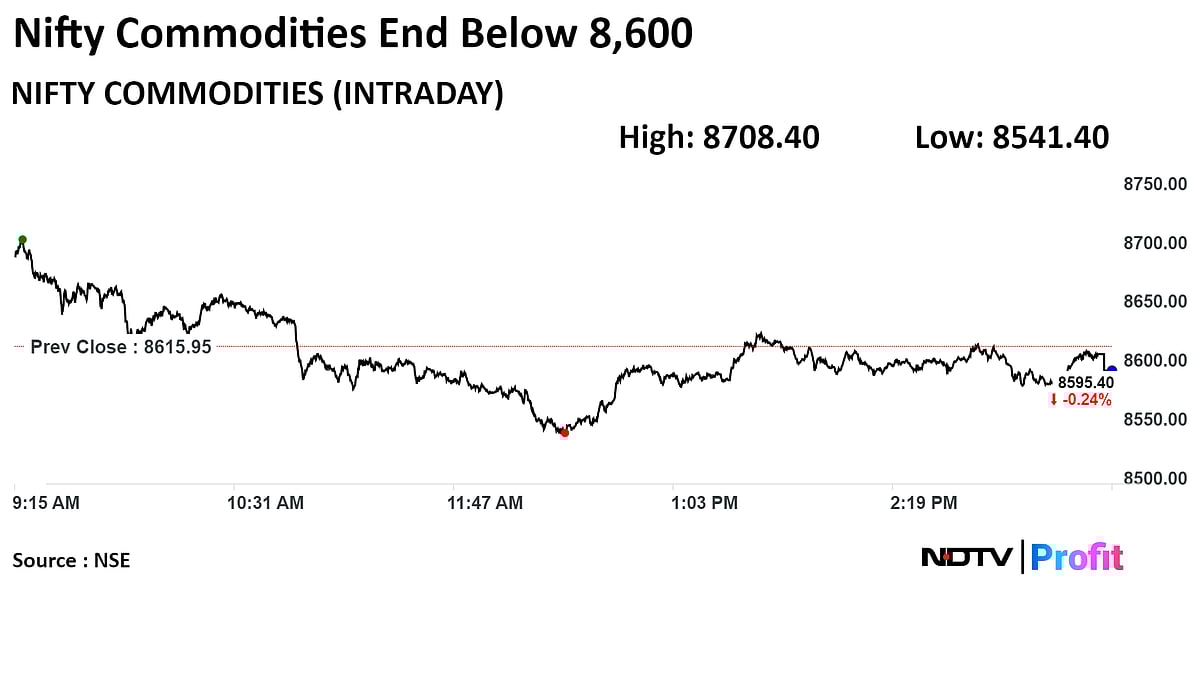Select the 10:31 AM time axis label
The width and height of the screenshot is (1200, 675).
click(x=265, y=503)
